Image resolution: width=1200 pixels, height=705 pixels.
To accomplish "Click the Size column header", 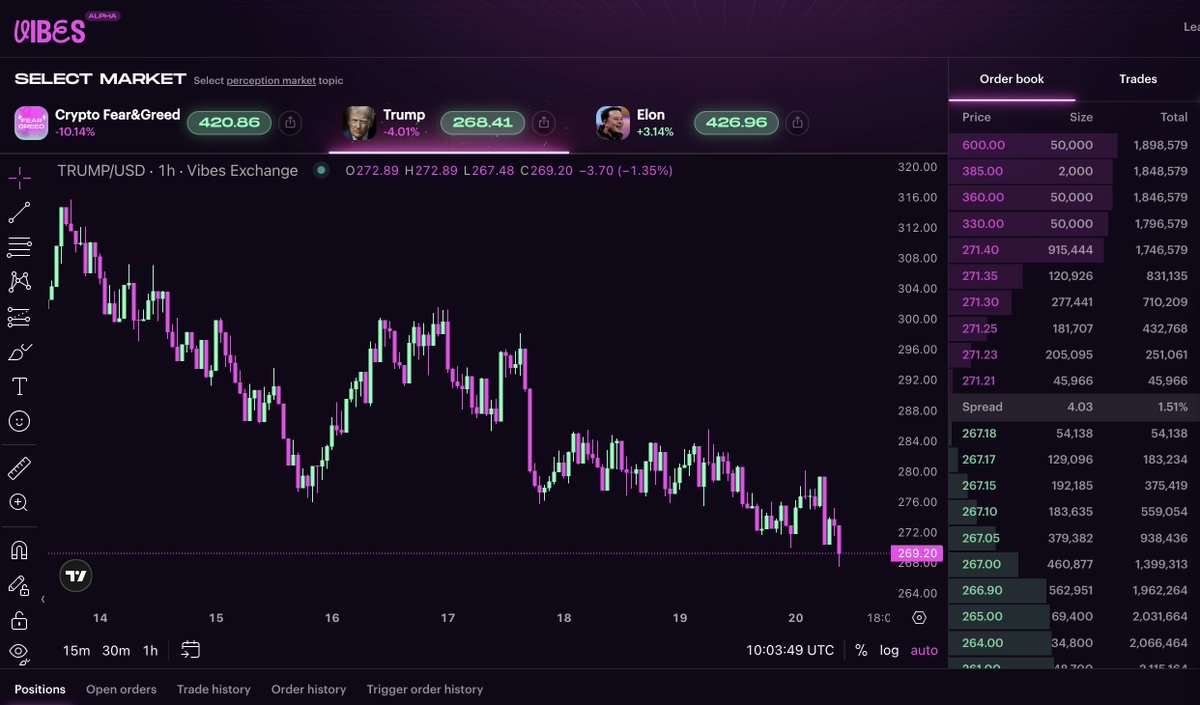I will tap(1081, 117).
